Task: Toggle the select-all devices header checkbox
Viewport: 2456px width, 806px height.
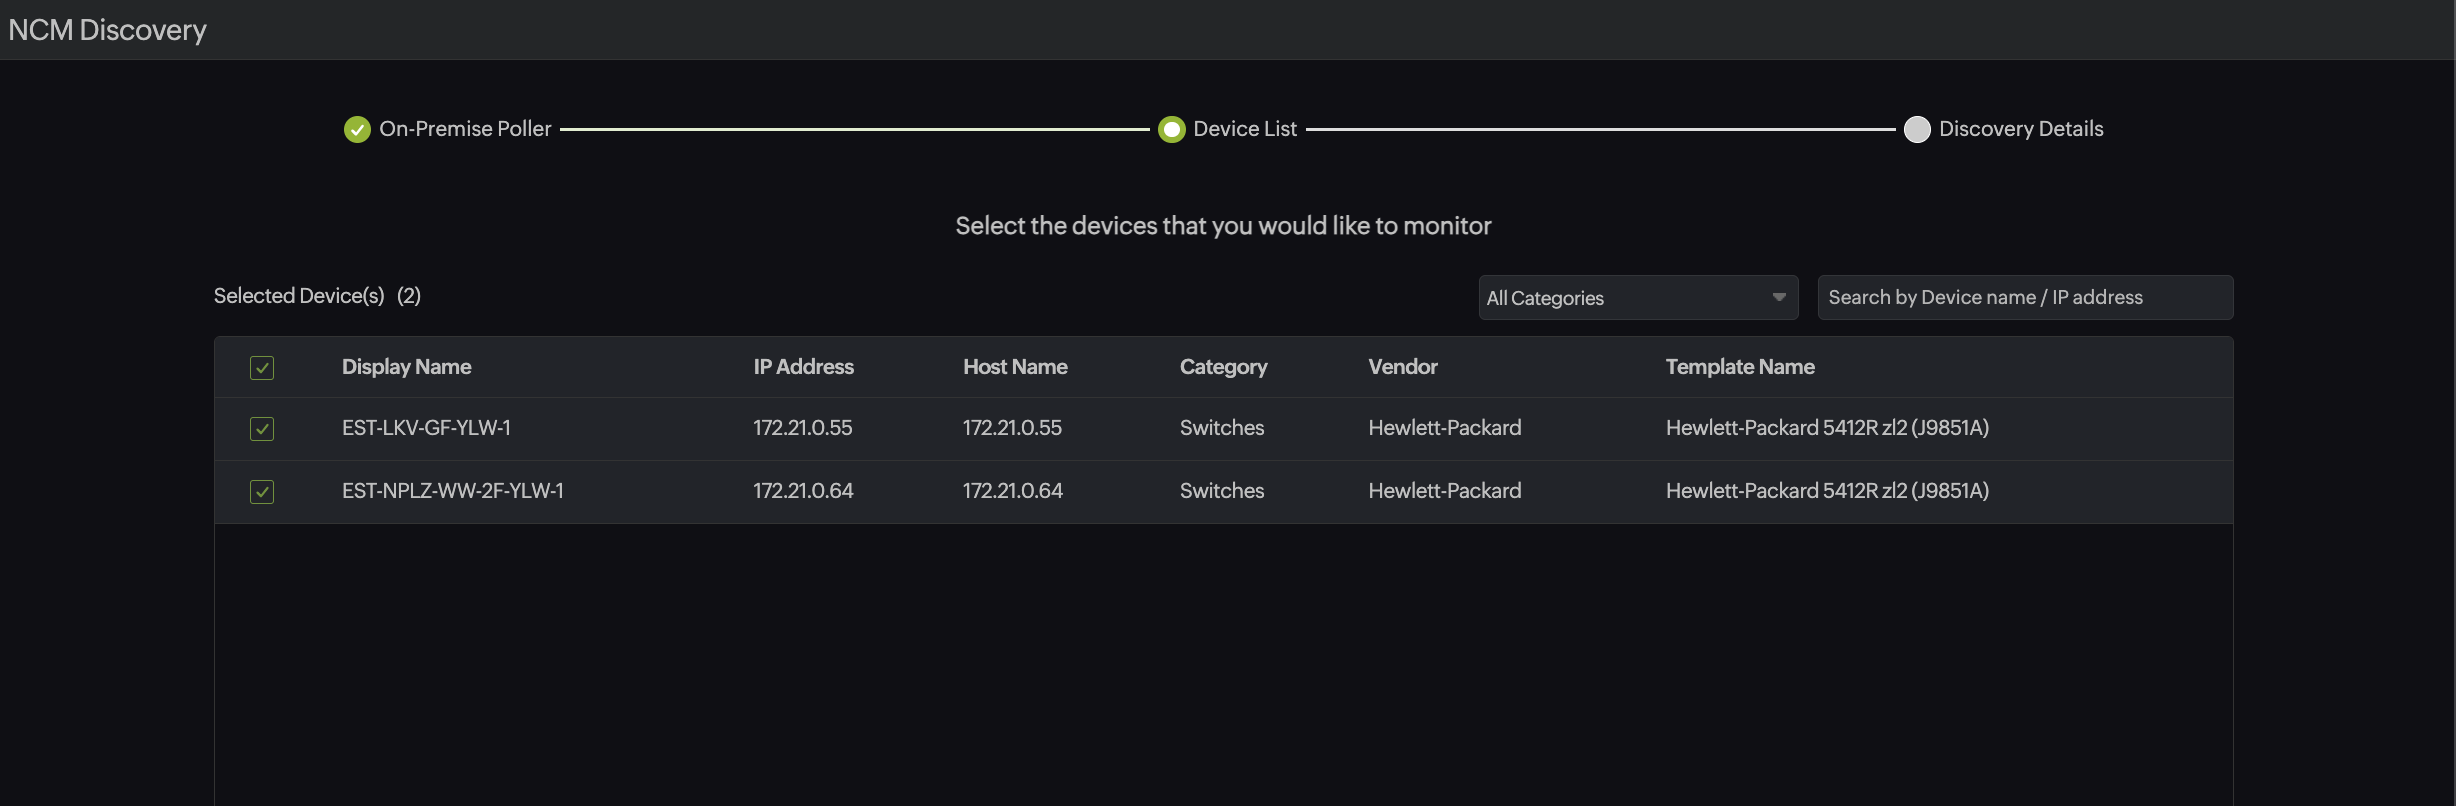Action: [262, 368]
